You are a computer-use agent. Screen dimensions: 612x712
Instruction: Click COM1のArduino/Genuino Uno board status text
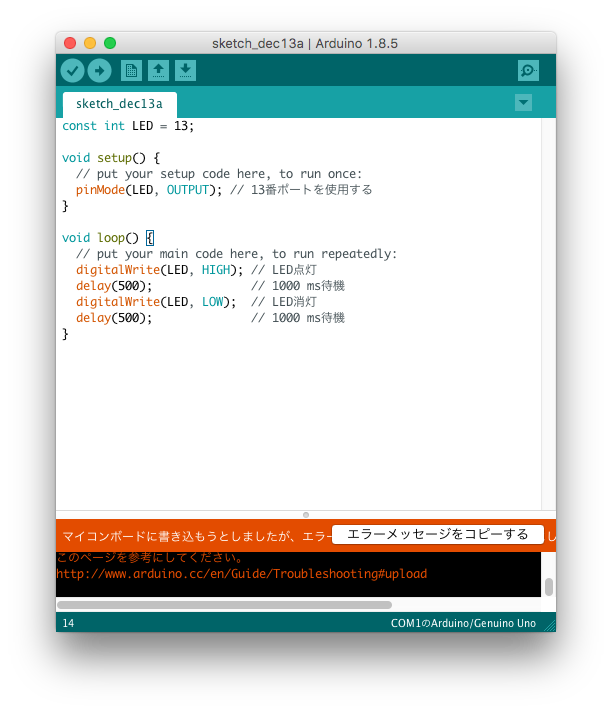(x=463, y=623)
